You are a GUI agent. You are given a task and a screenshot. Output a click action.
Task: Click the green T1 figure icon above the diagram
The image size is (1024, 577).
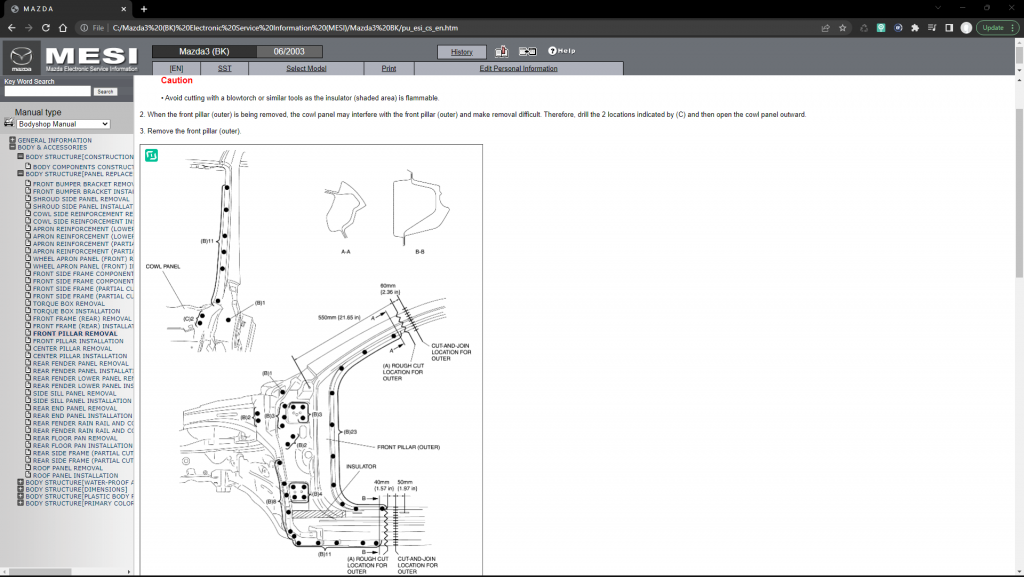(153, 155)
